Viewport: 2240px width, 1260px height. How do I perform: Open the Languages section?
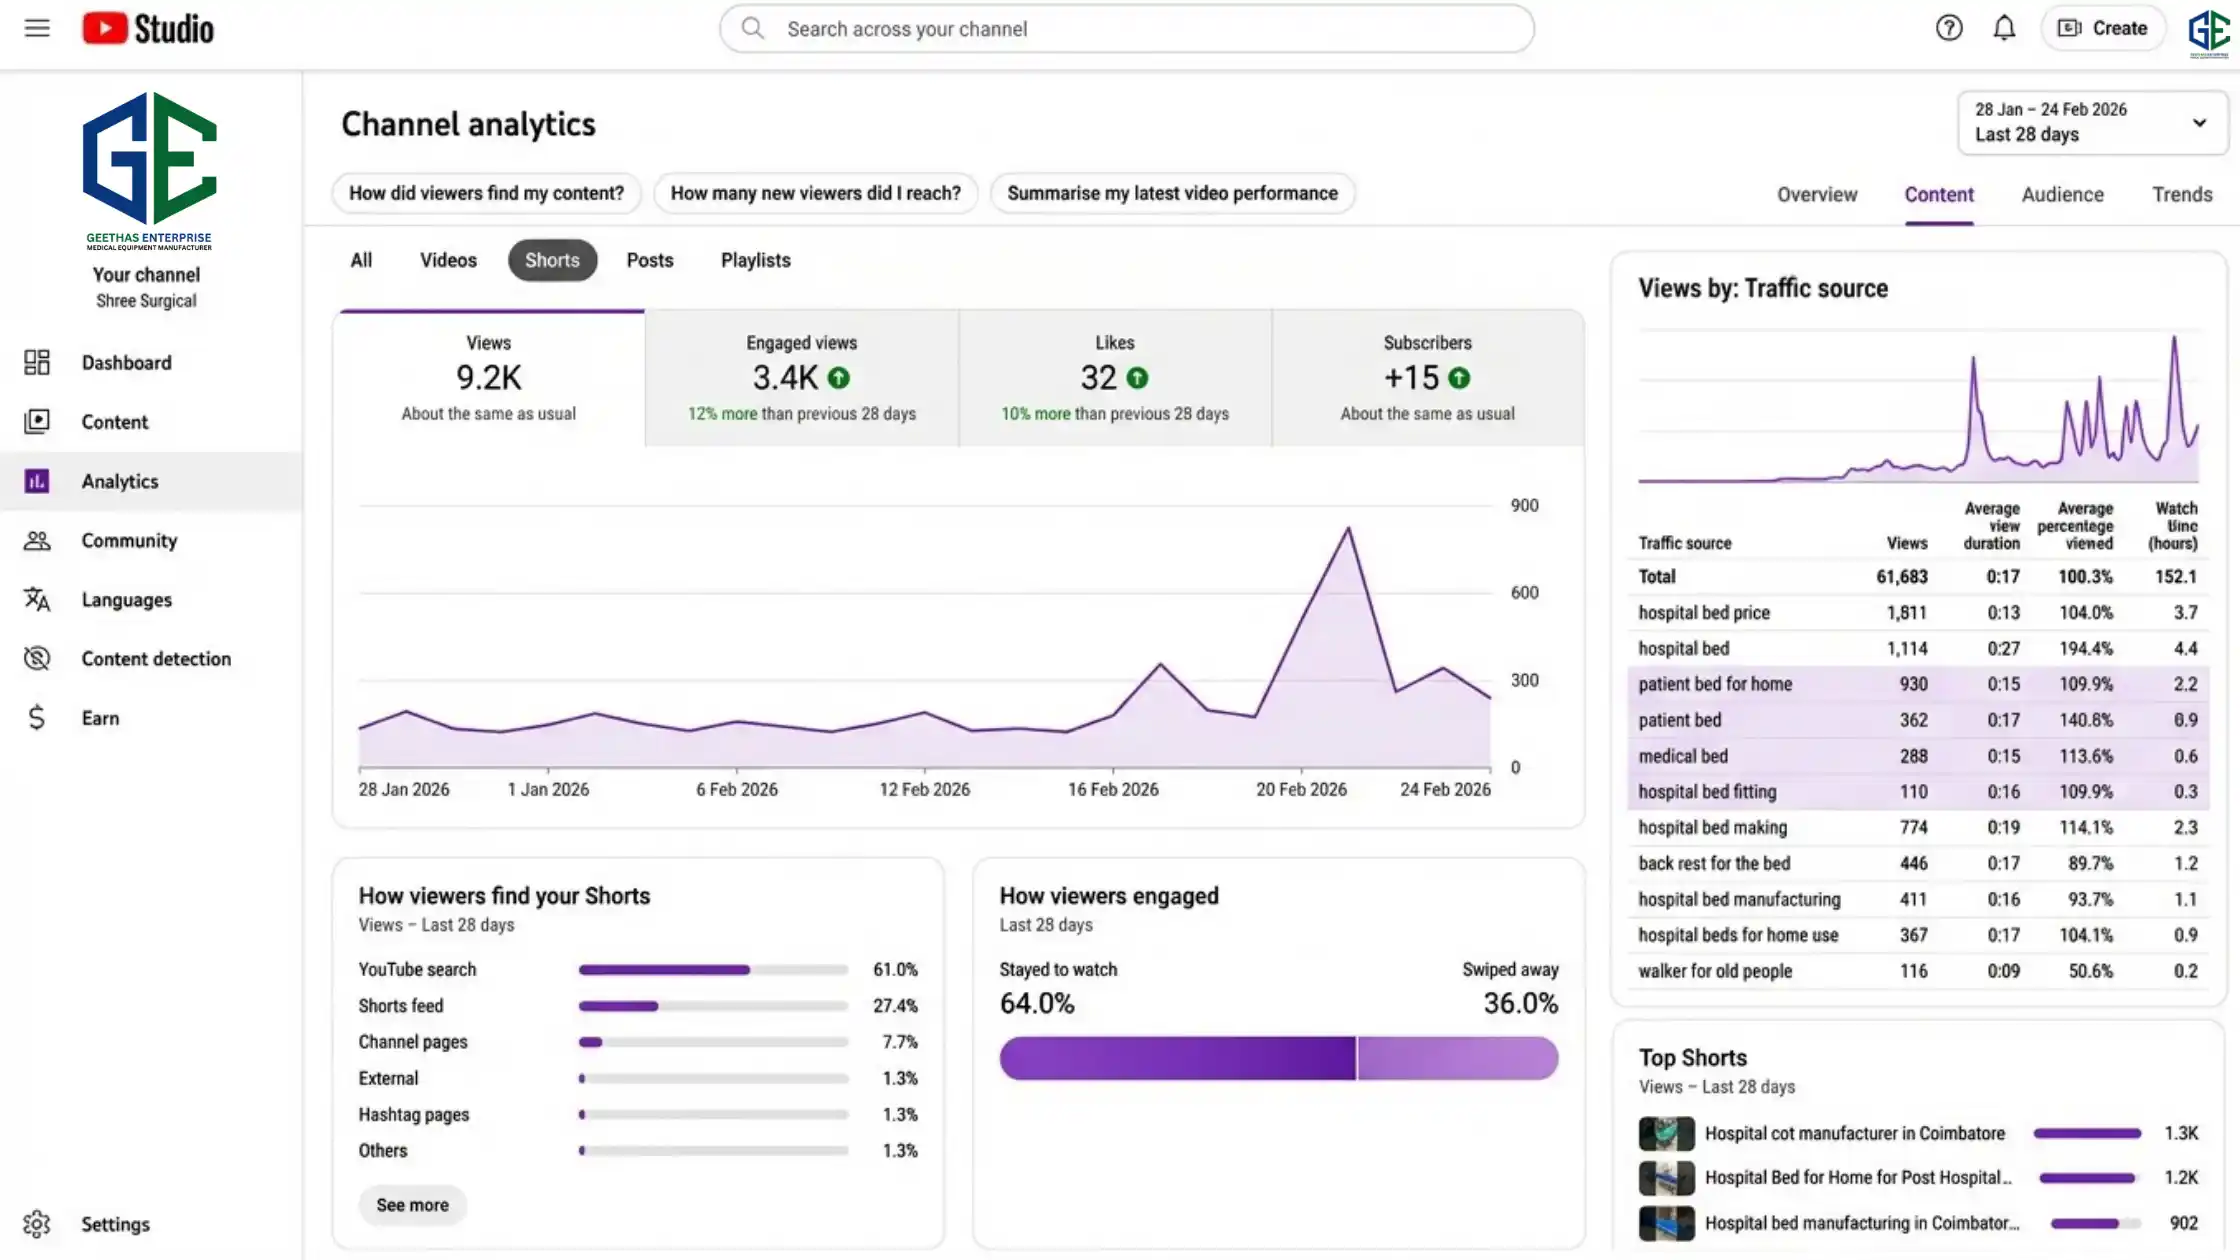point(126,599)
